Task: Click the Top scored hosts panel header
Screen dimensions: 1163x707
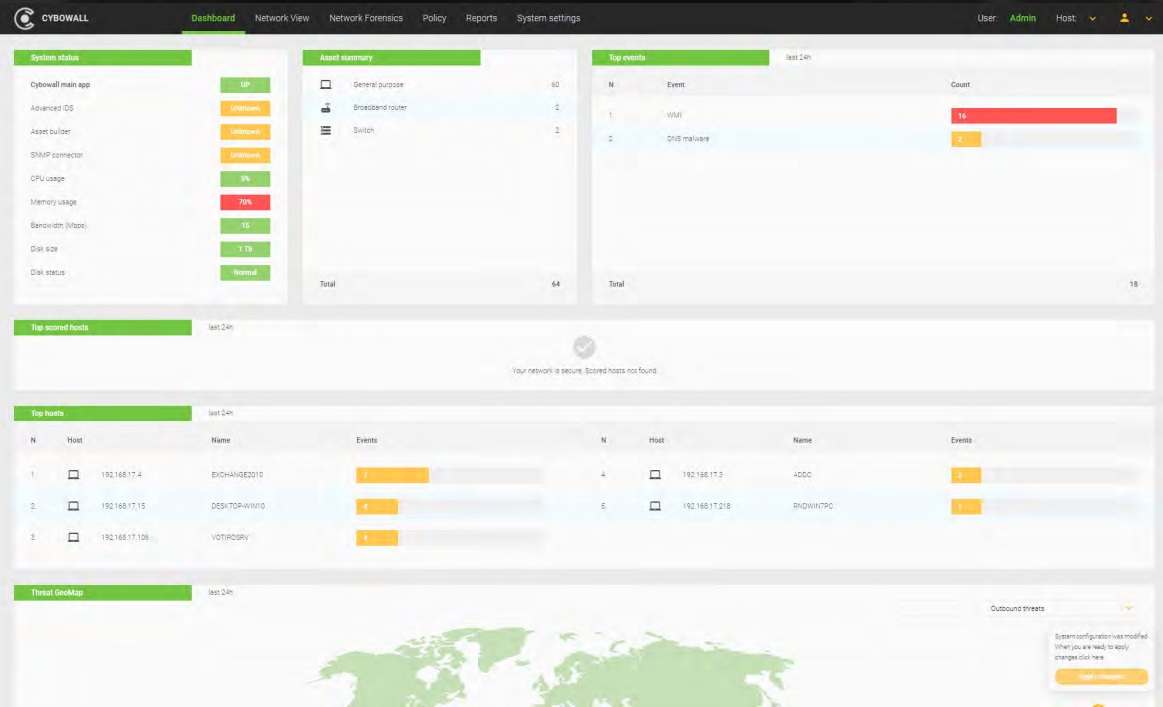Action: (x=102, y=327)
